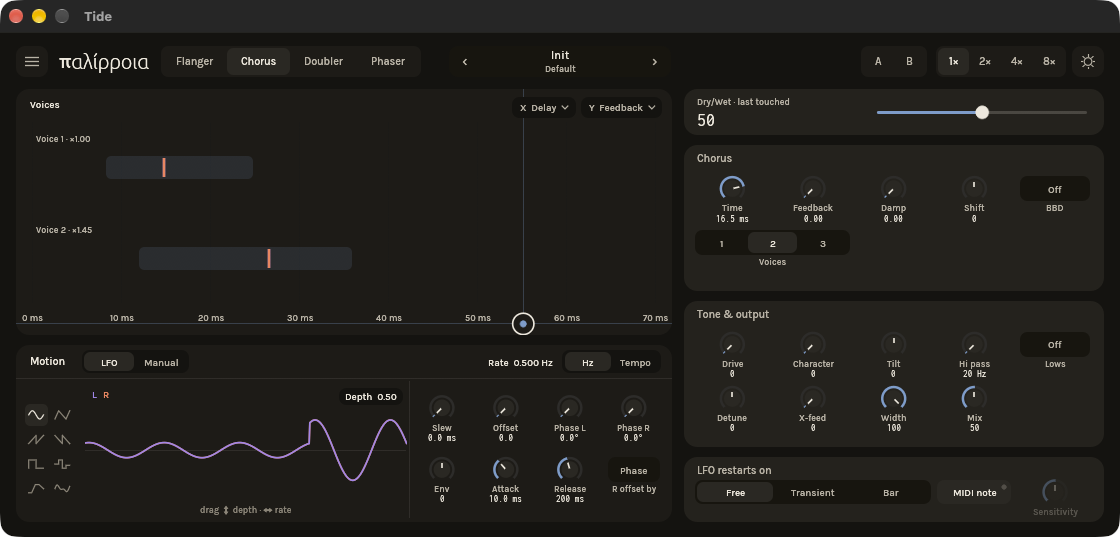
Task: Switch to the Flanger tab
Action: tap(194, 61)
